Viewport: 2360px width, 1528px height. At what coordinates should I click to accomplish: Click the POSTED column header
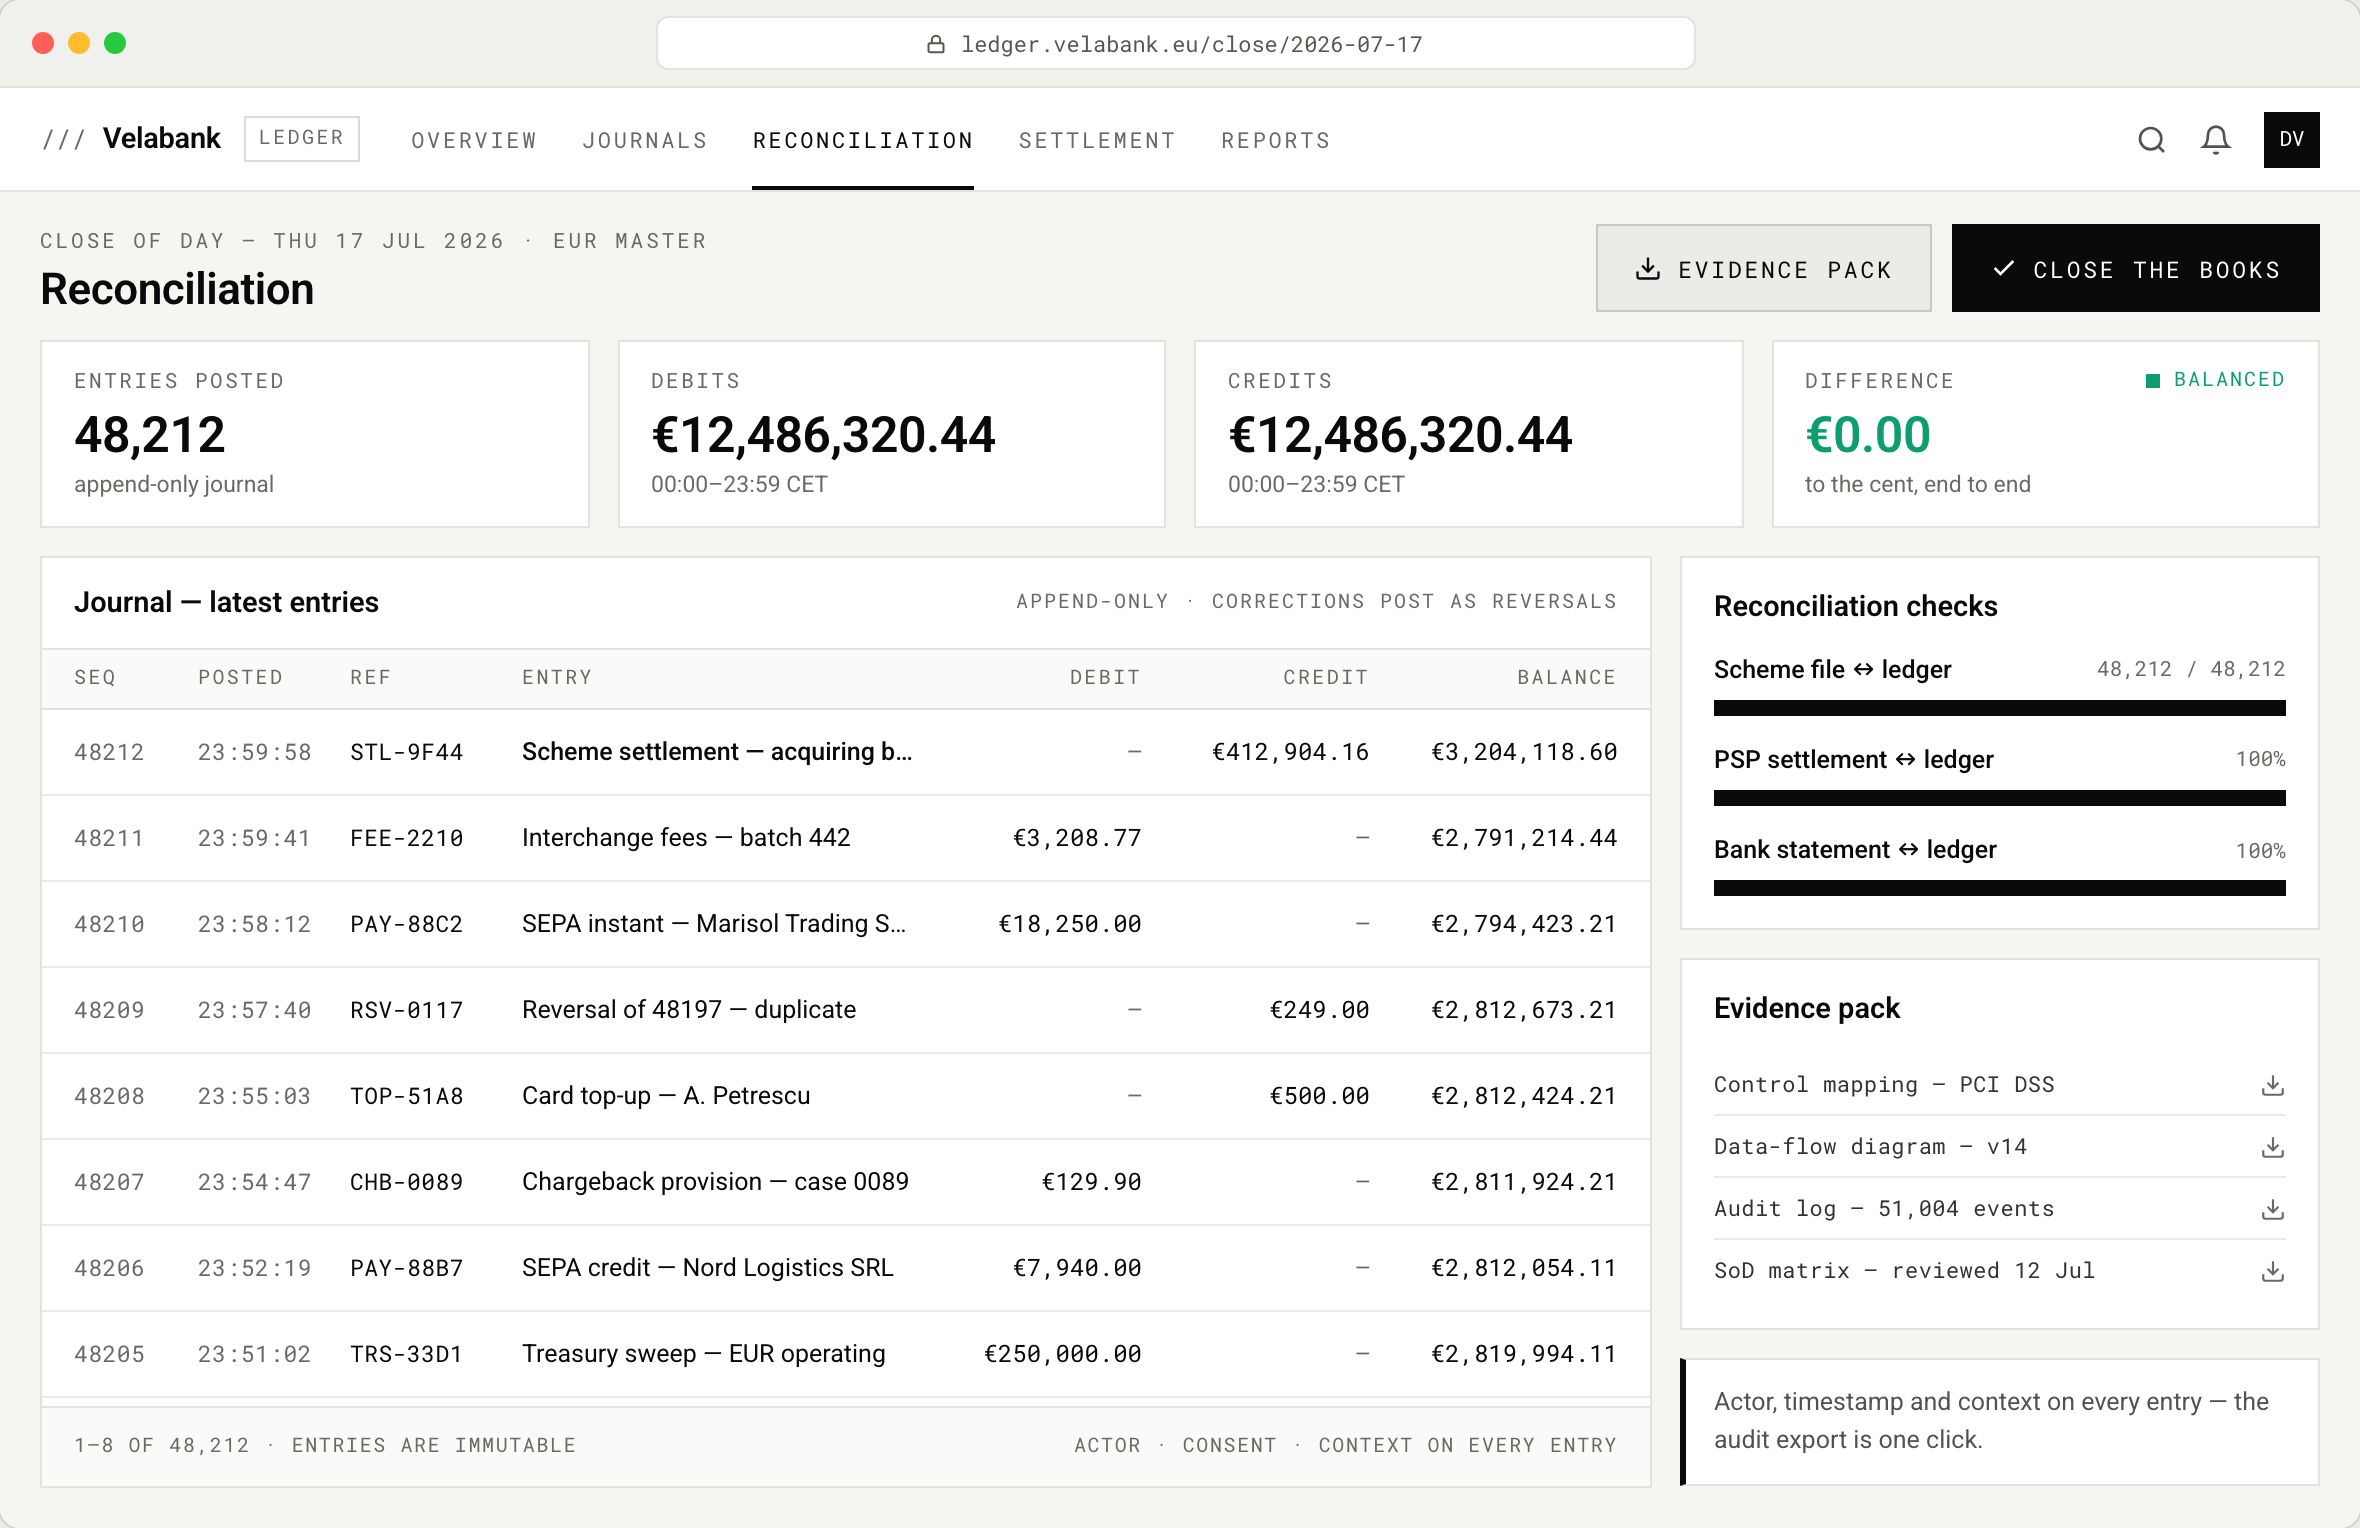coord(240,677)
